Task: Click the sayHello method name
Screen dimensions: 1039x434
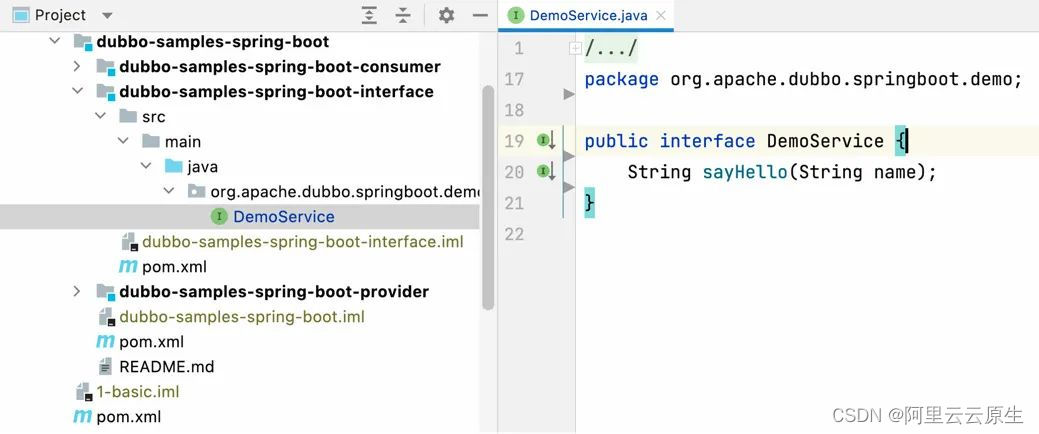Action: 745,172
